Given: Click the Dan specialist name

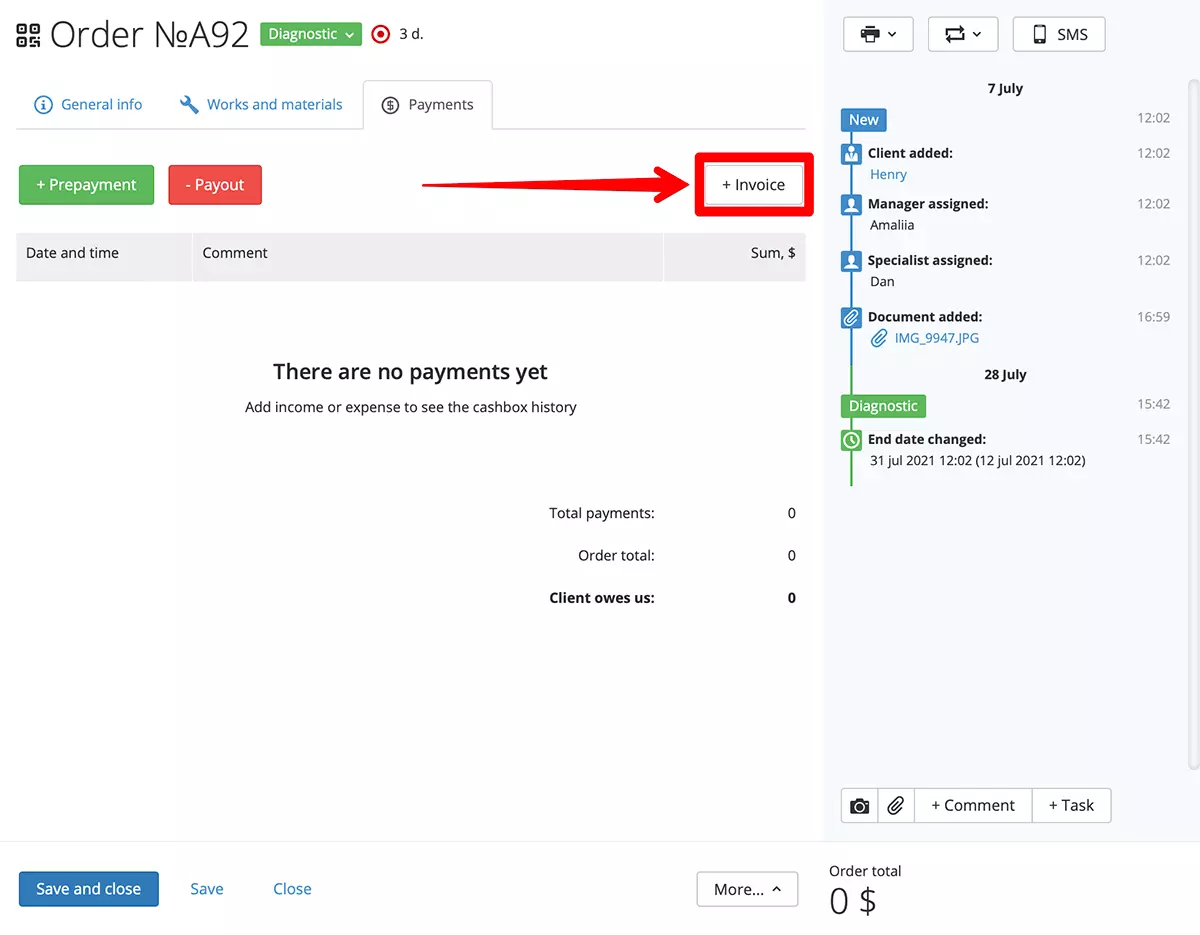Looking at the screenshot, I should pos(882,282).
